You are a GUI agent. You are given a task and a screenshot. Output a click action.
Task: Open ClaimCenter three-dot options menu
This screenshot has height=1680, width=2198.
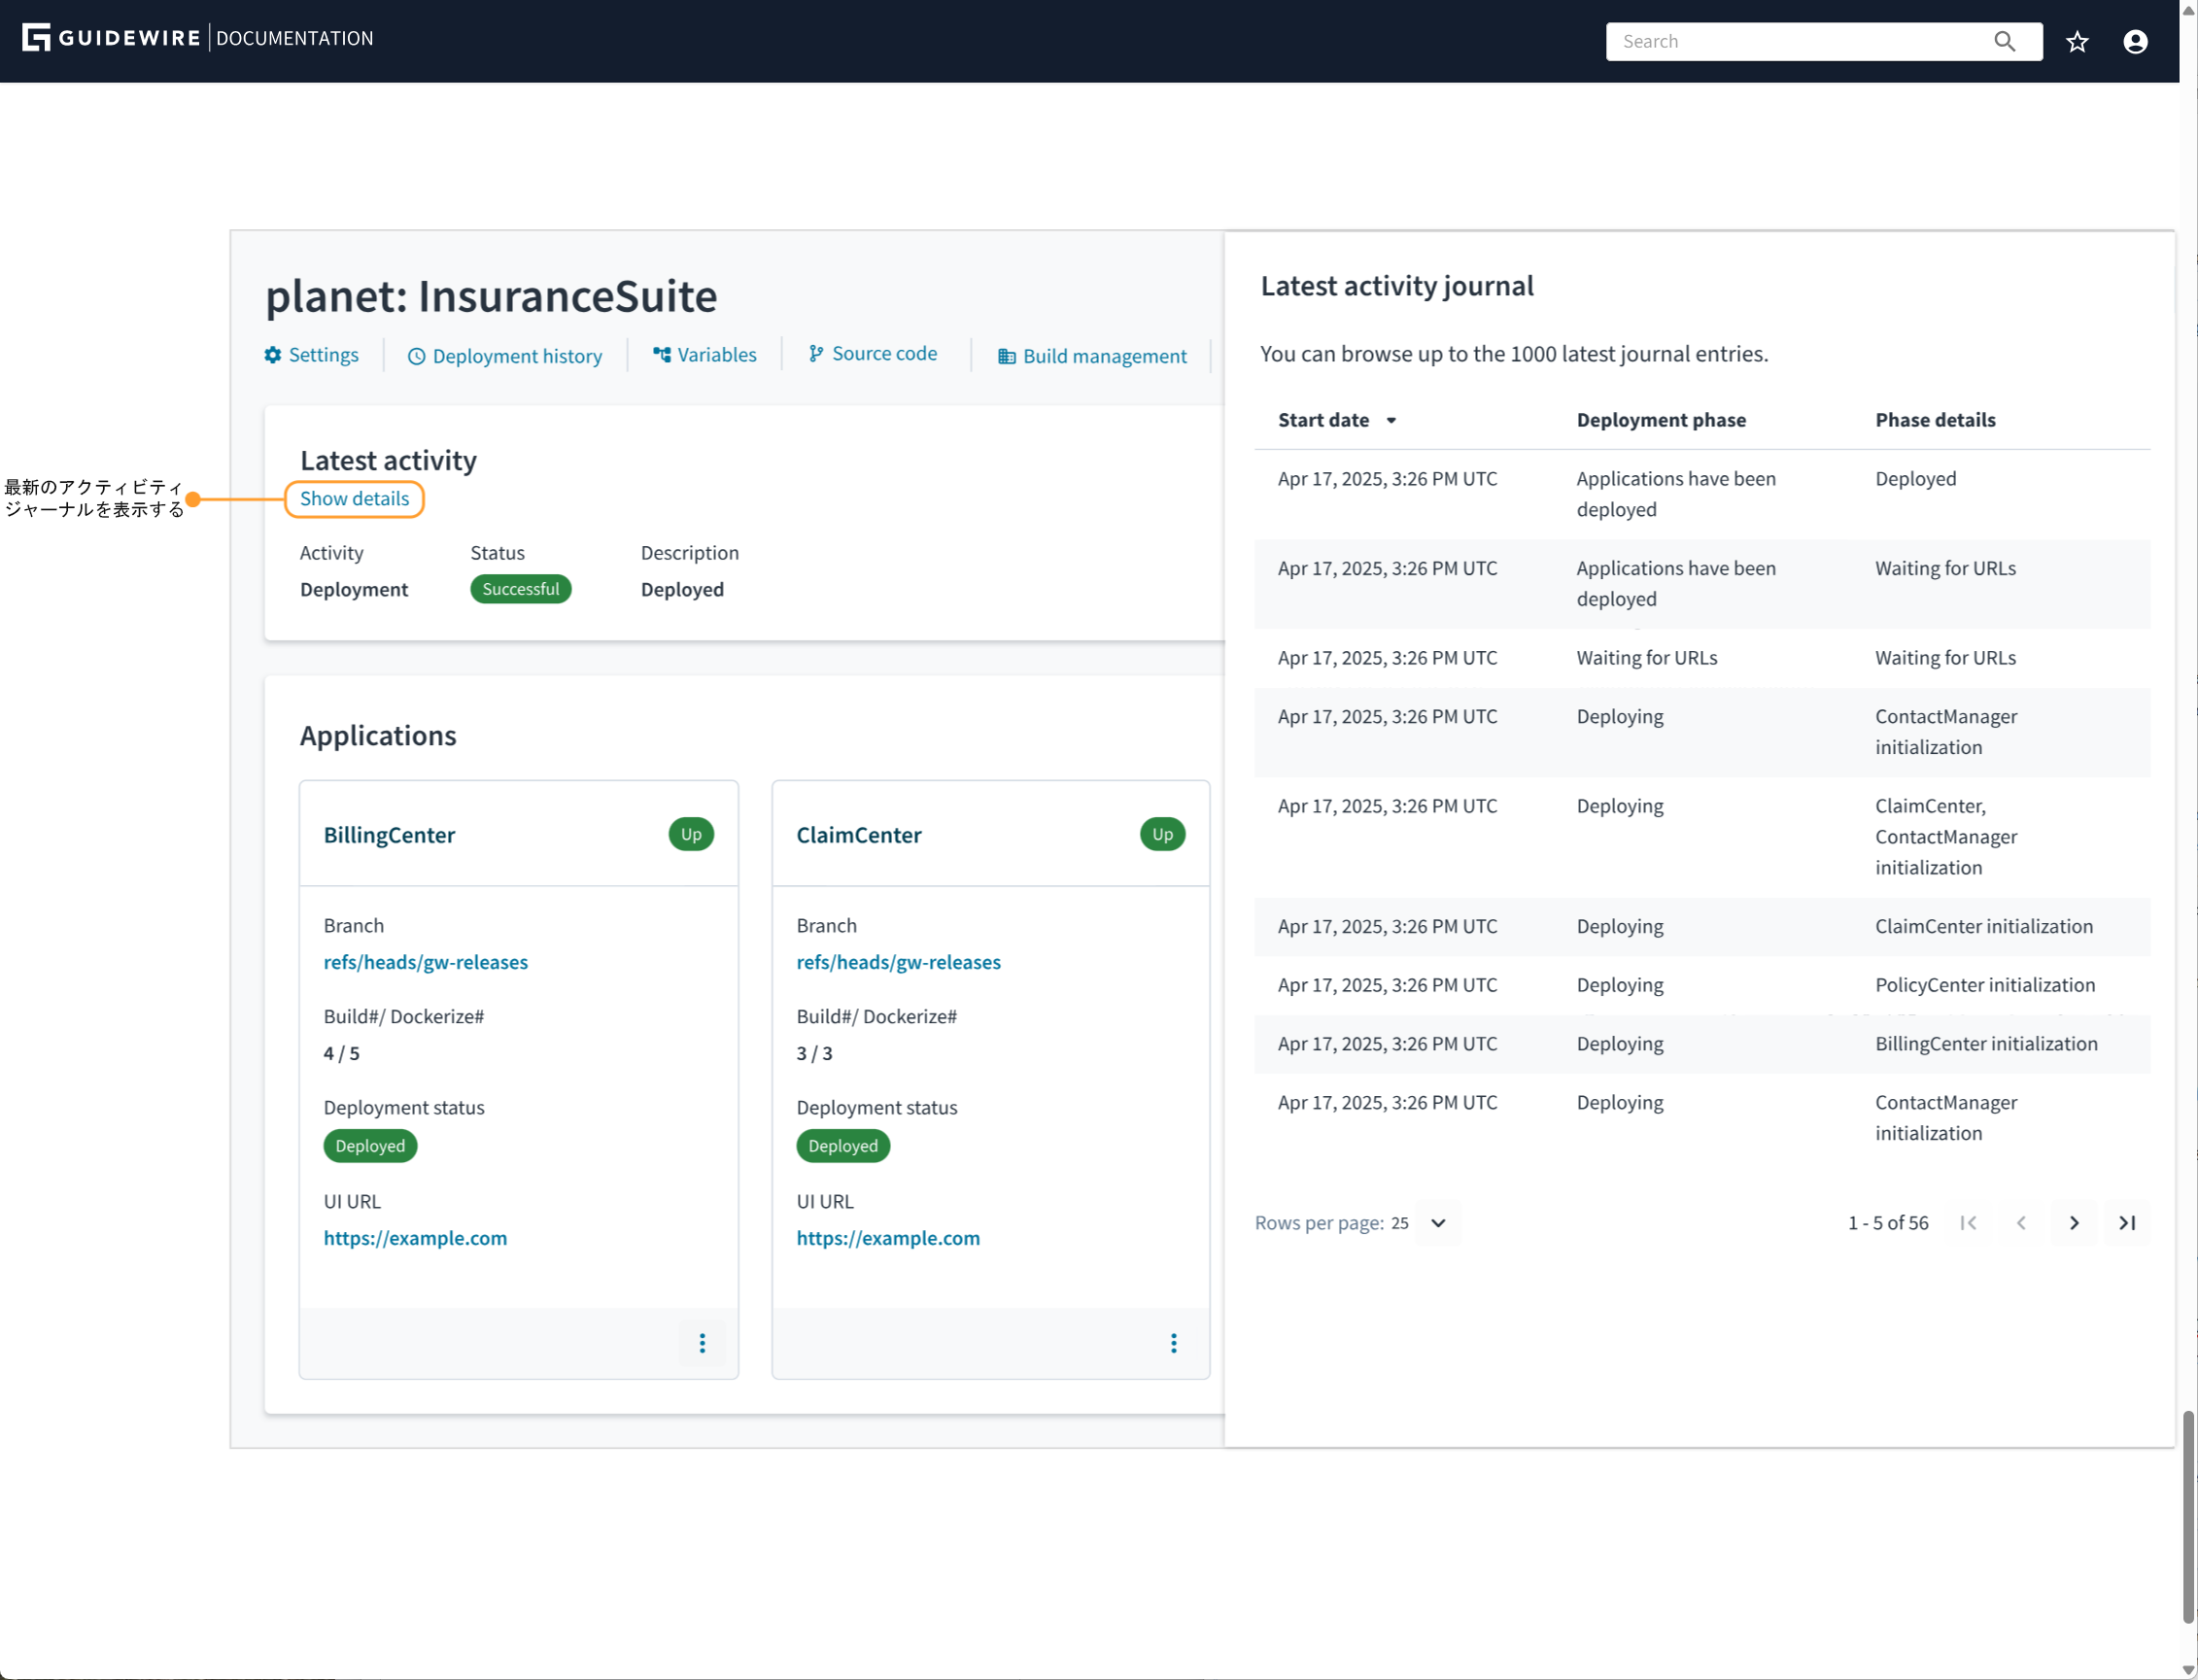coord(1173,1342)
